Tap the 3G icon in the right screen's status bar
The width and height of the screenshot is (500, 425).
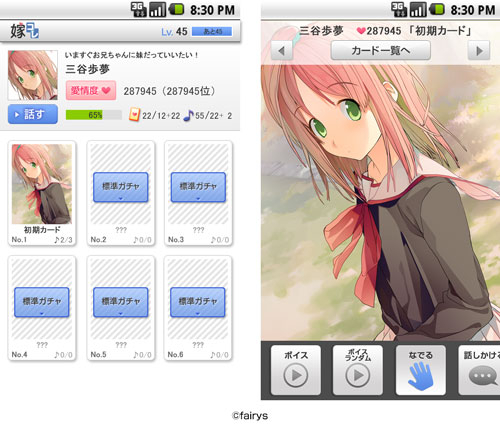pyautogui.click(x=399, y=9)
